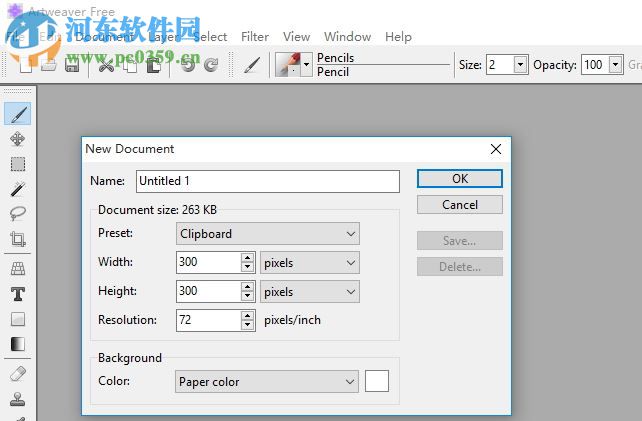
Task: Select the Shape tool
Action: point(18,319)
